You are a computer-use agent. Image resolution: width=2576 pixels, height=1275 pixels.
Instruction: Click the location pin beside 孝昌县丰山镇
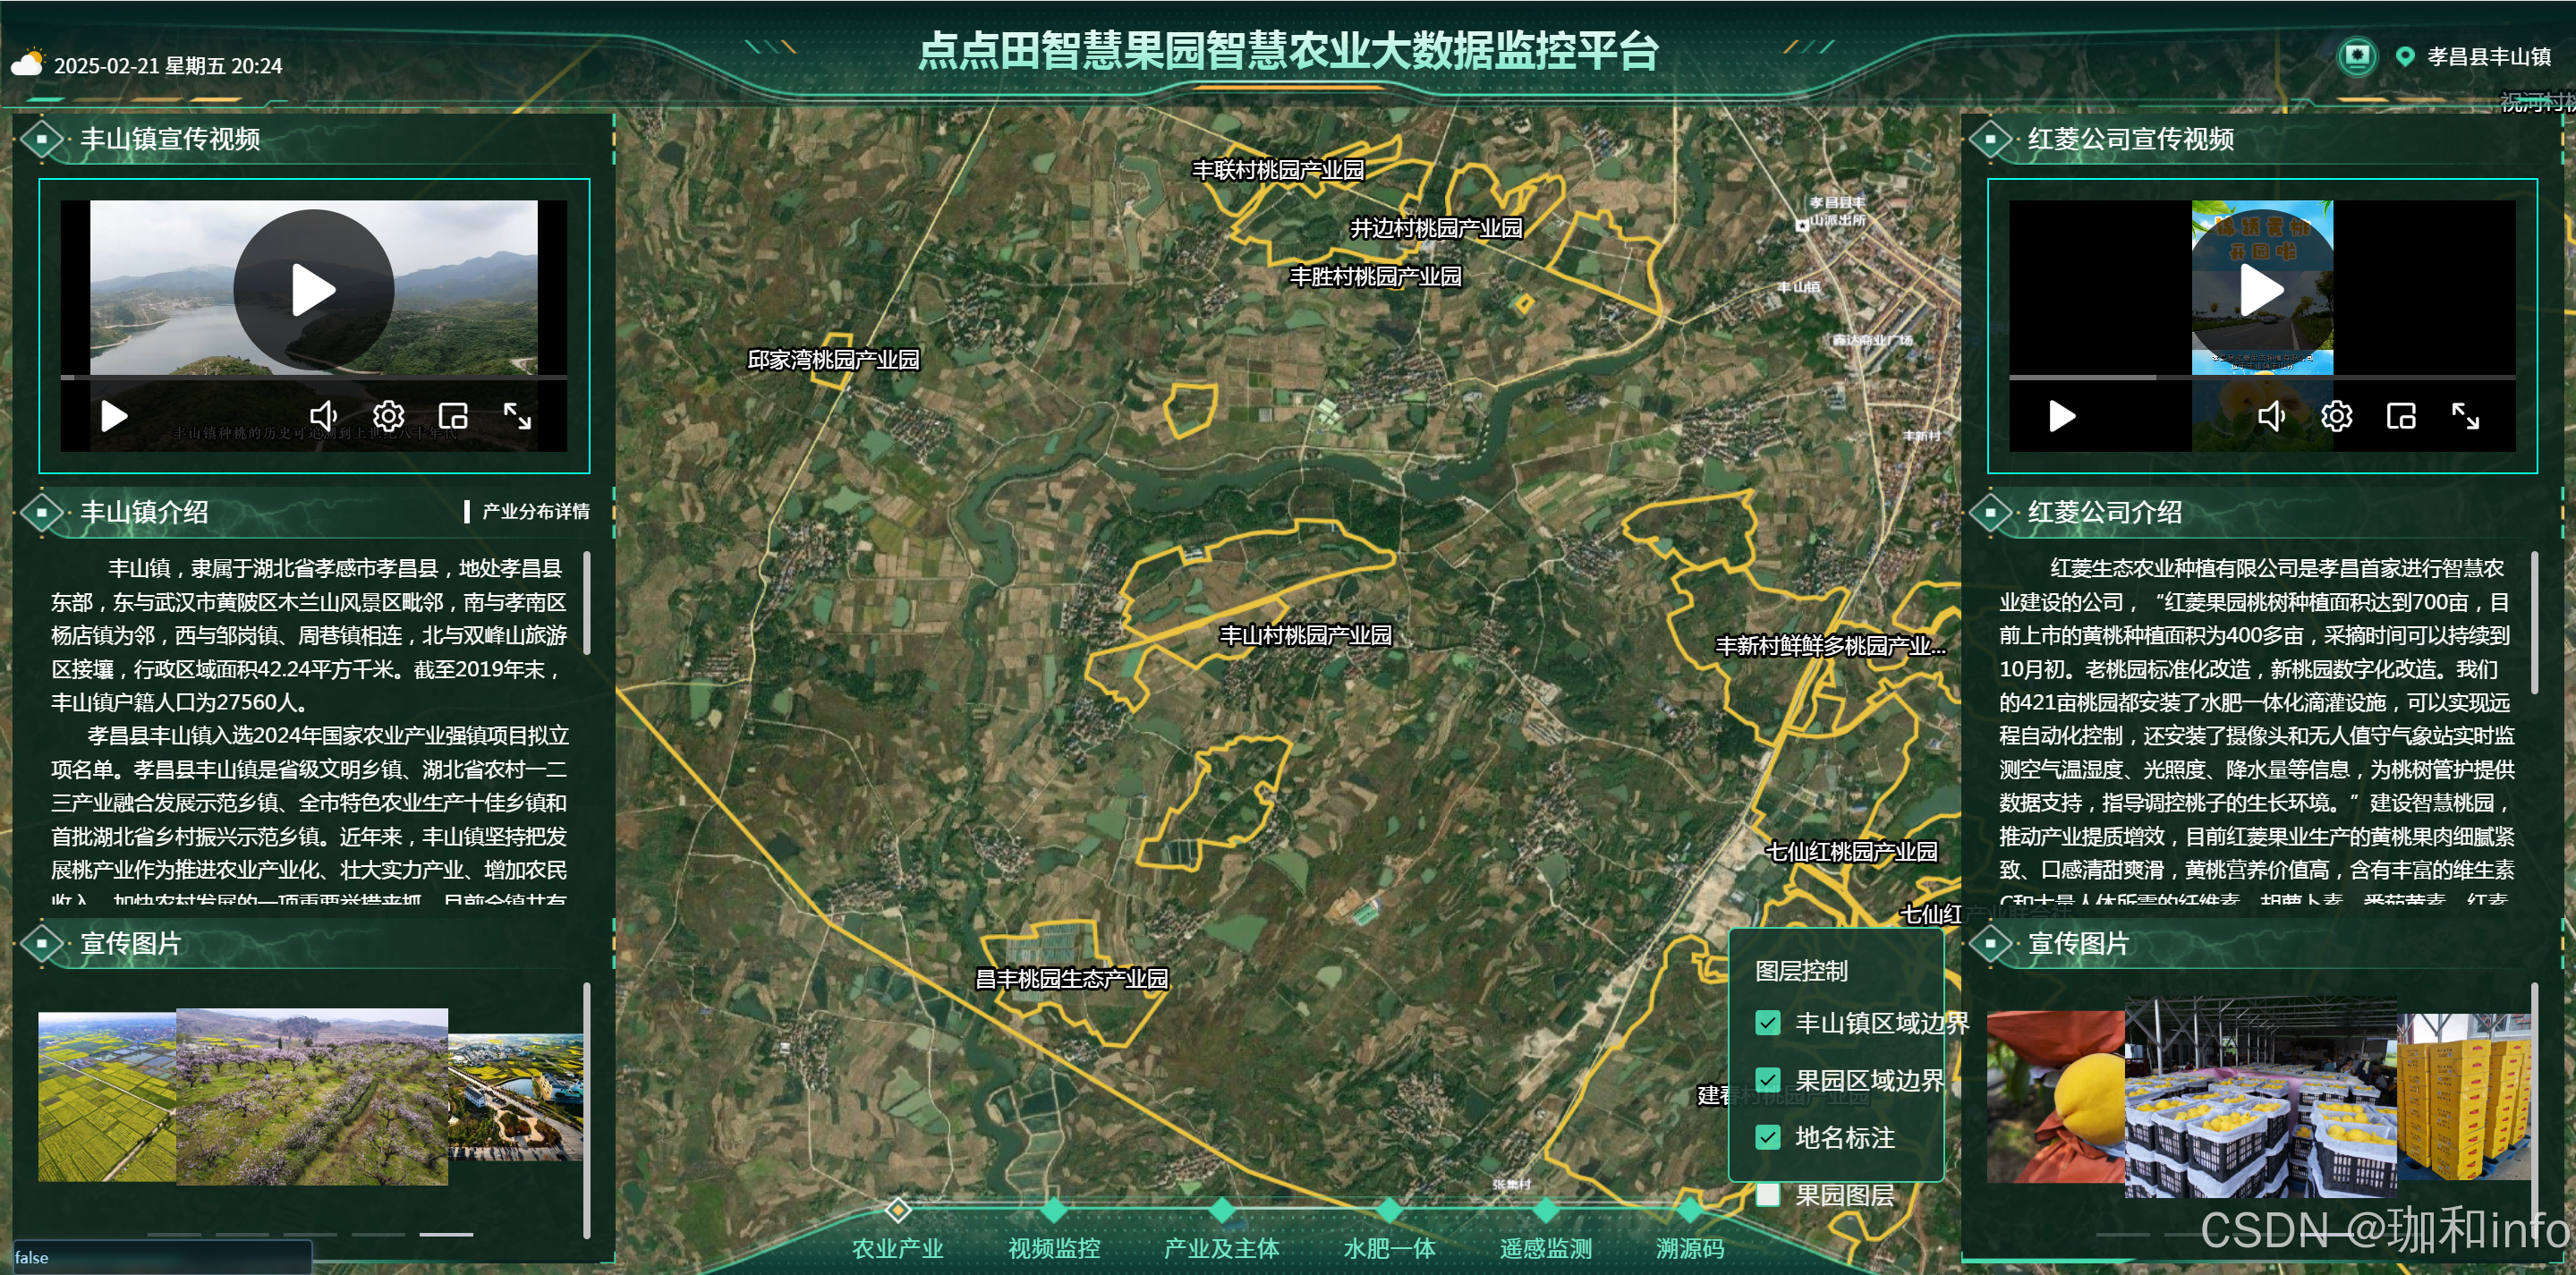pyautogui.click(x=2405, y=57)
